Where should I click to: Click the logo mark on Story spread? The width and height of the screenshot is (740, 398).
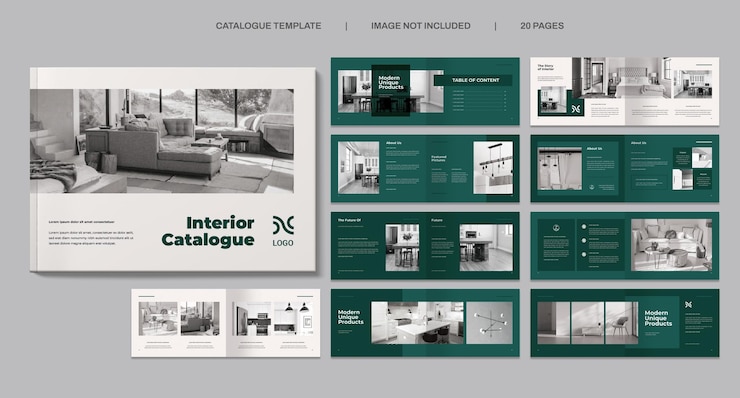click(576, 109)
